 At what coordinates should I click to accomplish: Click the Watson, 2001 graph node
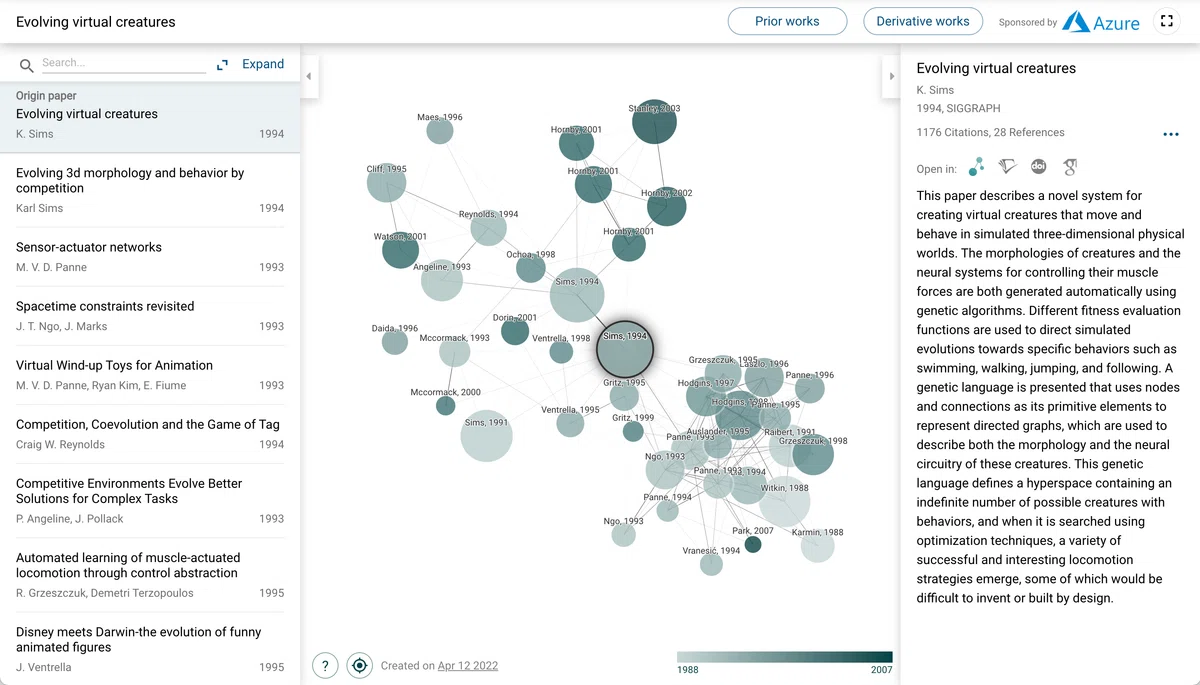tap(400, 250)
